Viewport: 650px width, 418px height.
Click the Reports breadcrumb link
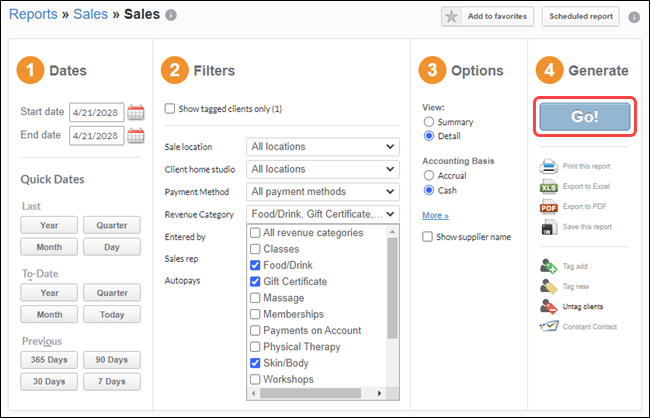coord(33,14)
